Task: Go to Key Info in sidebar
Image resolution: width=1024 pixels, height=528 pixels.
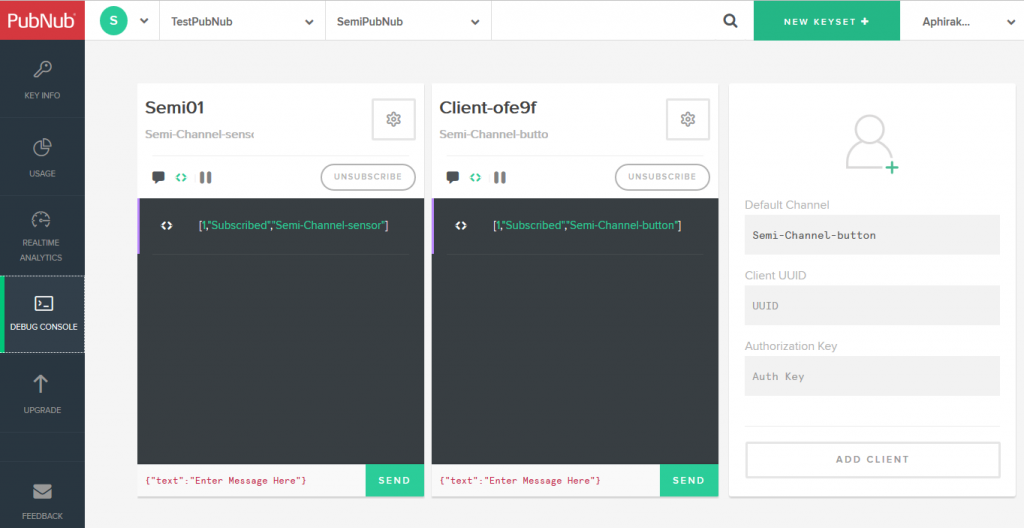Action: (x=42, y=80)
